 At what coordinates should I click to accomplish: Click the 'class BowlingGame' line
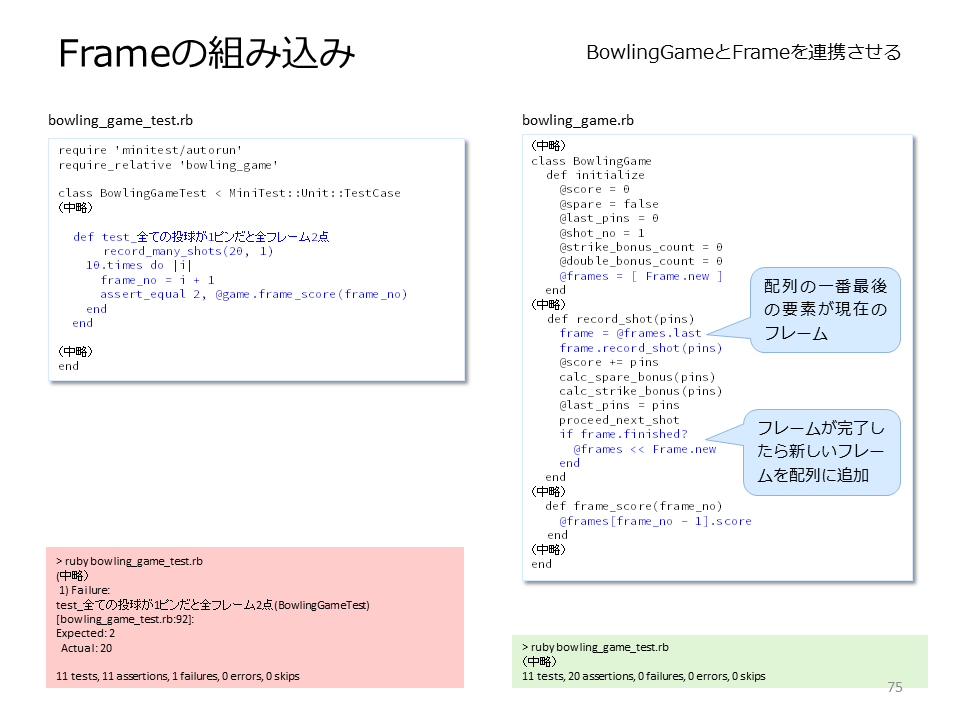[x=591, y=161]
